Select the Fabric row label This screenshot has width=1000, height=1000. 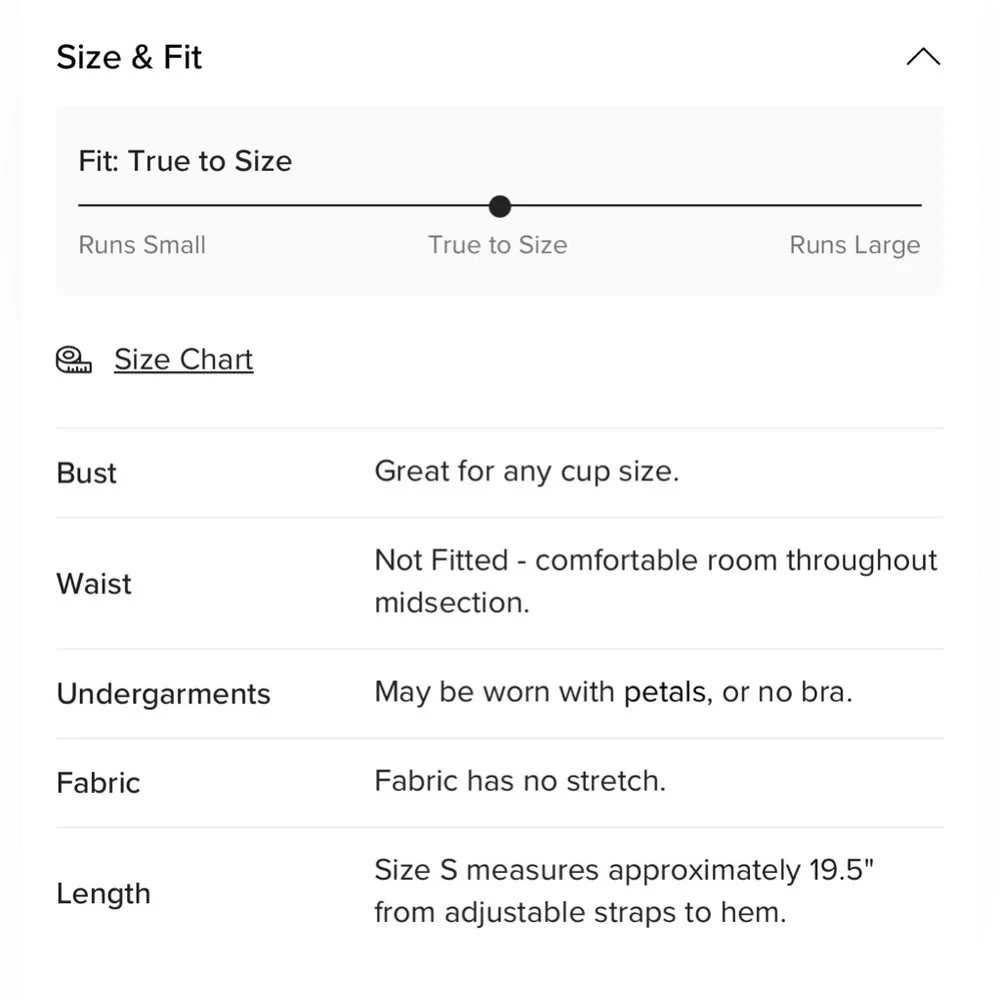tap(98, 783)
